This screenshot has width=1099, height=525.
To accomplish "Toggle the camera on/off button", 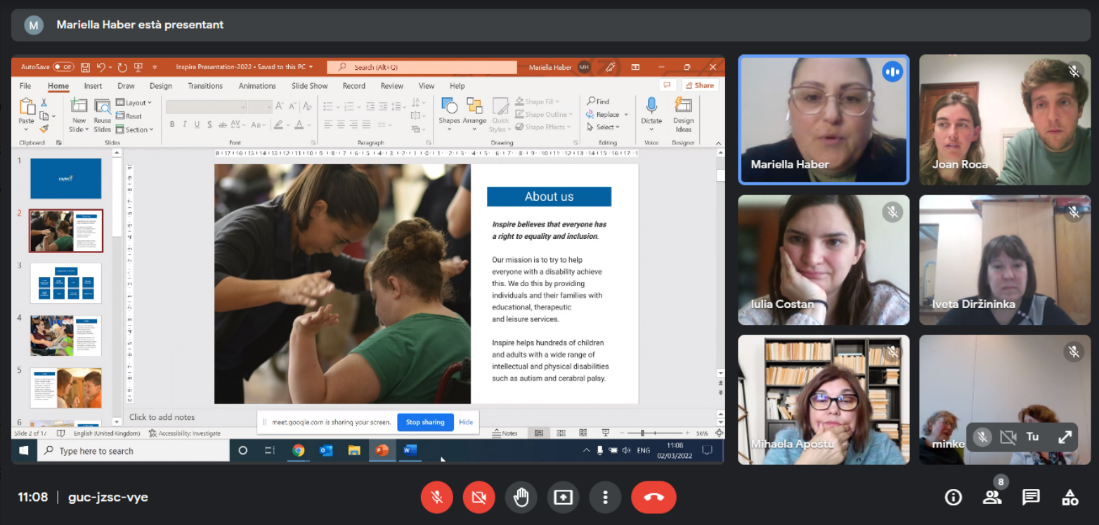I will tap(479, 497).
